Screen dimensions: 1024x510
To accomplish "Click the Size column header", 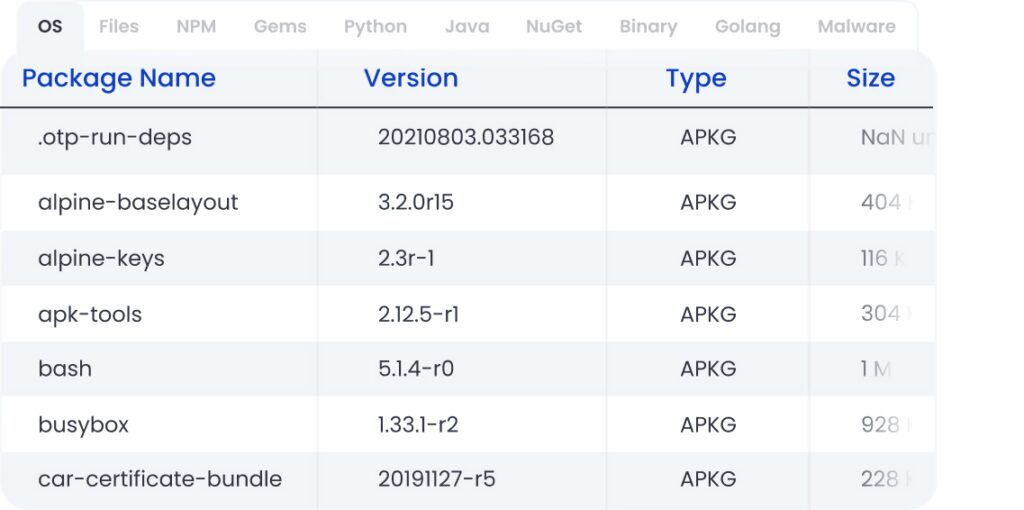I will [x=871, y=78].
